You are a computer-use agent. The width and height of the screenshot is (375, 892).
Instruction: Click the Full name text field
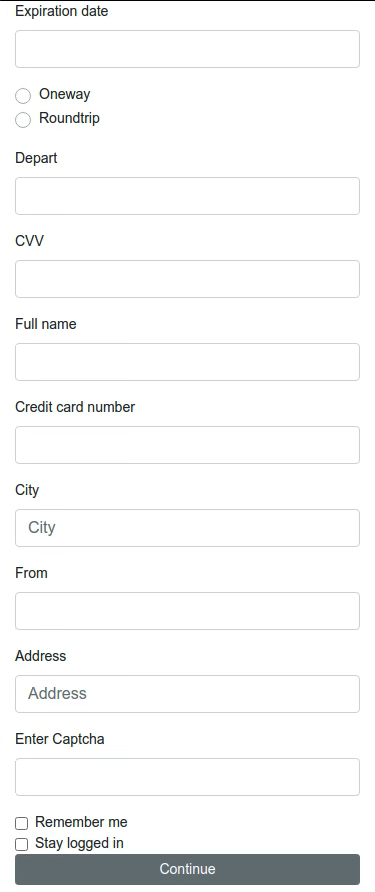187,362
